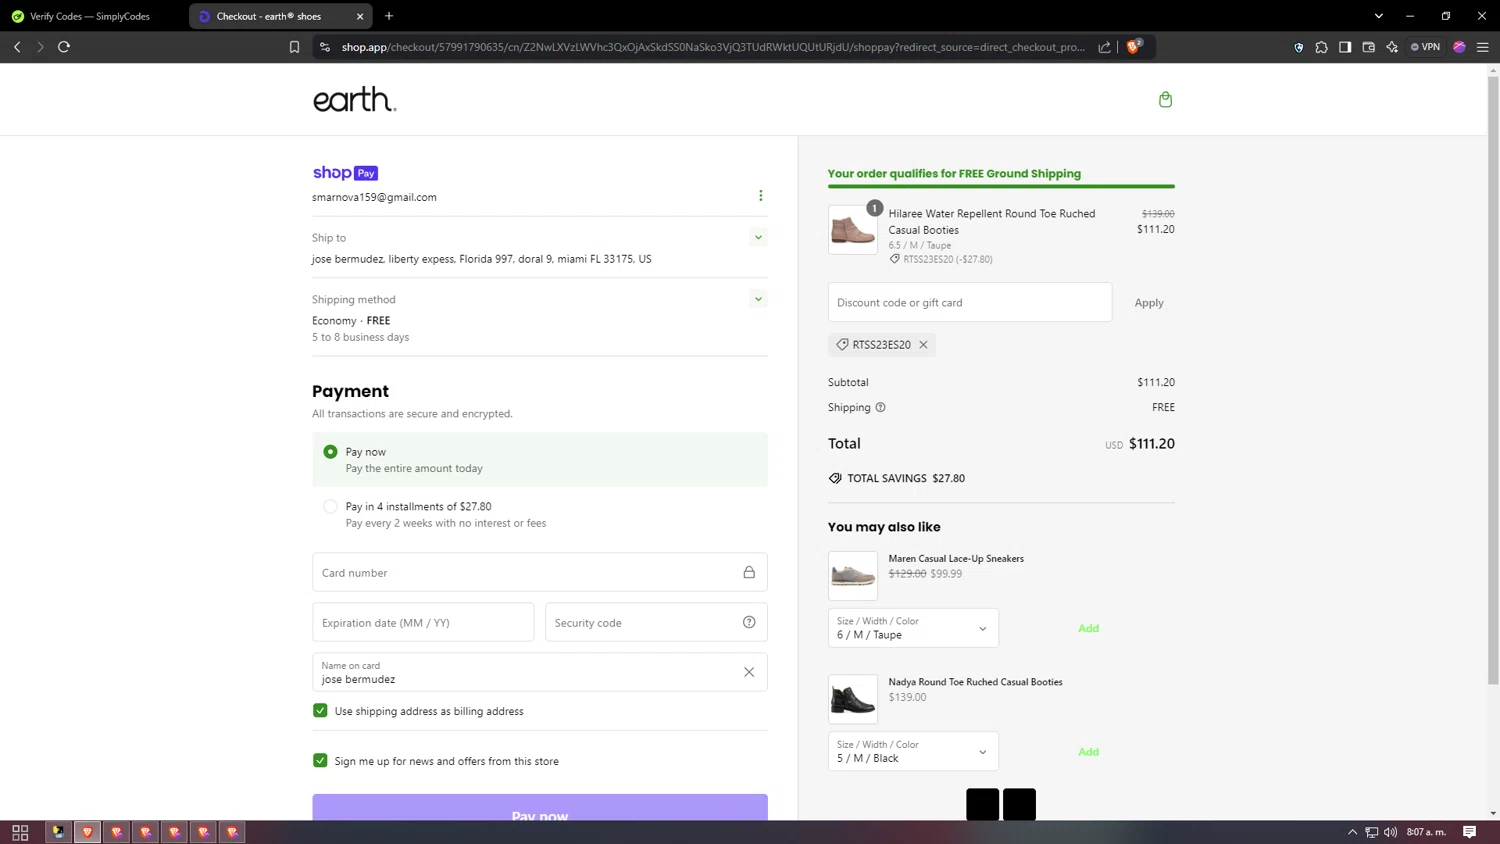Click the VPN button in toolbar
This screenshot has height=844, width=1500.
tap(1425, 47)
